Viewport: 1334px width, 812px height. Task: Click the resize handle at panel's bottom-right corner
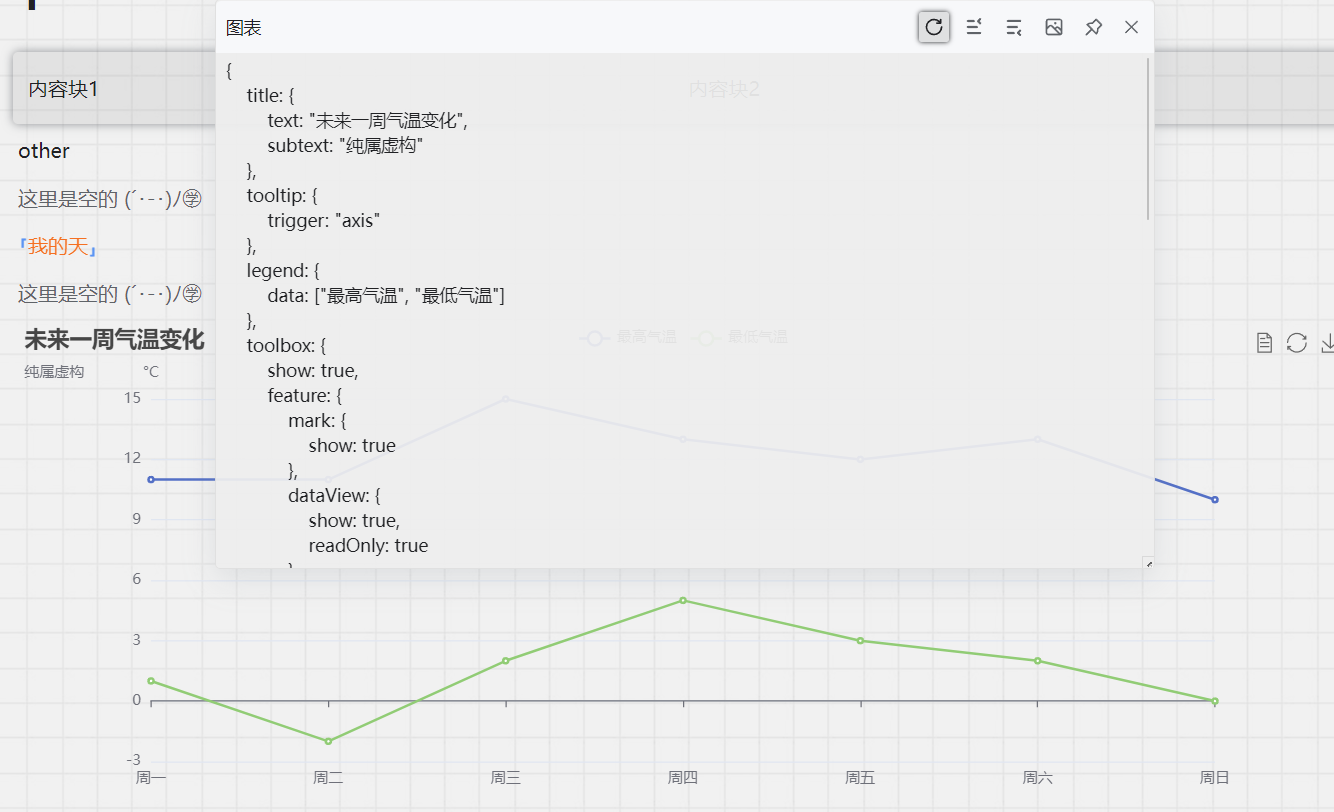click(1148, 563)
